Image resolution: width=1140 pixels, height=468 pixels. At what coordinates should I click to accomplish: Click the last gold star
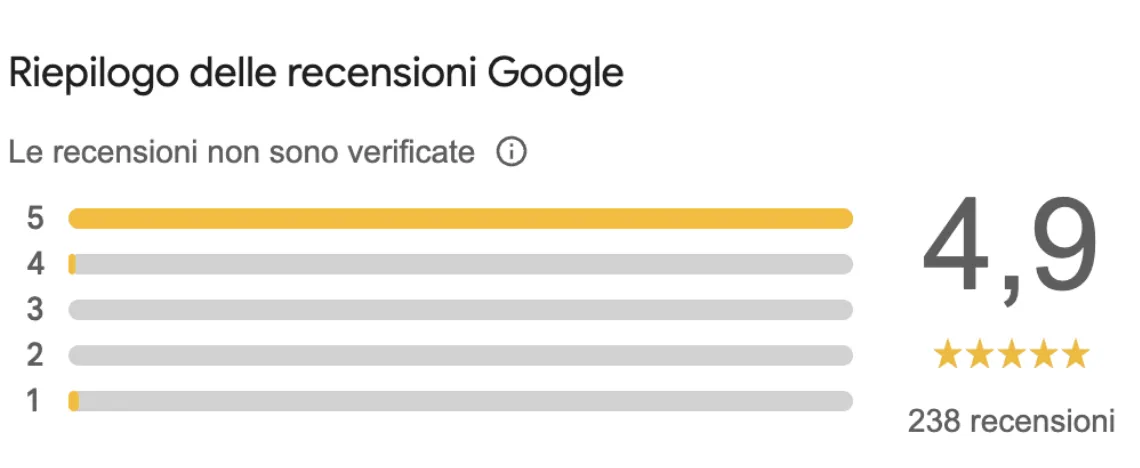pyautogui.click(x=1075, y=355)
